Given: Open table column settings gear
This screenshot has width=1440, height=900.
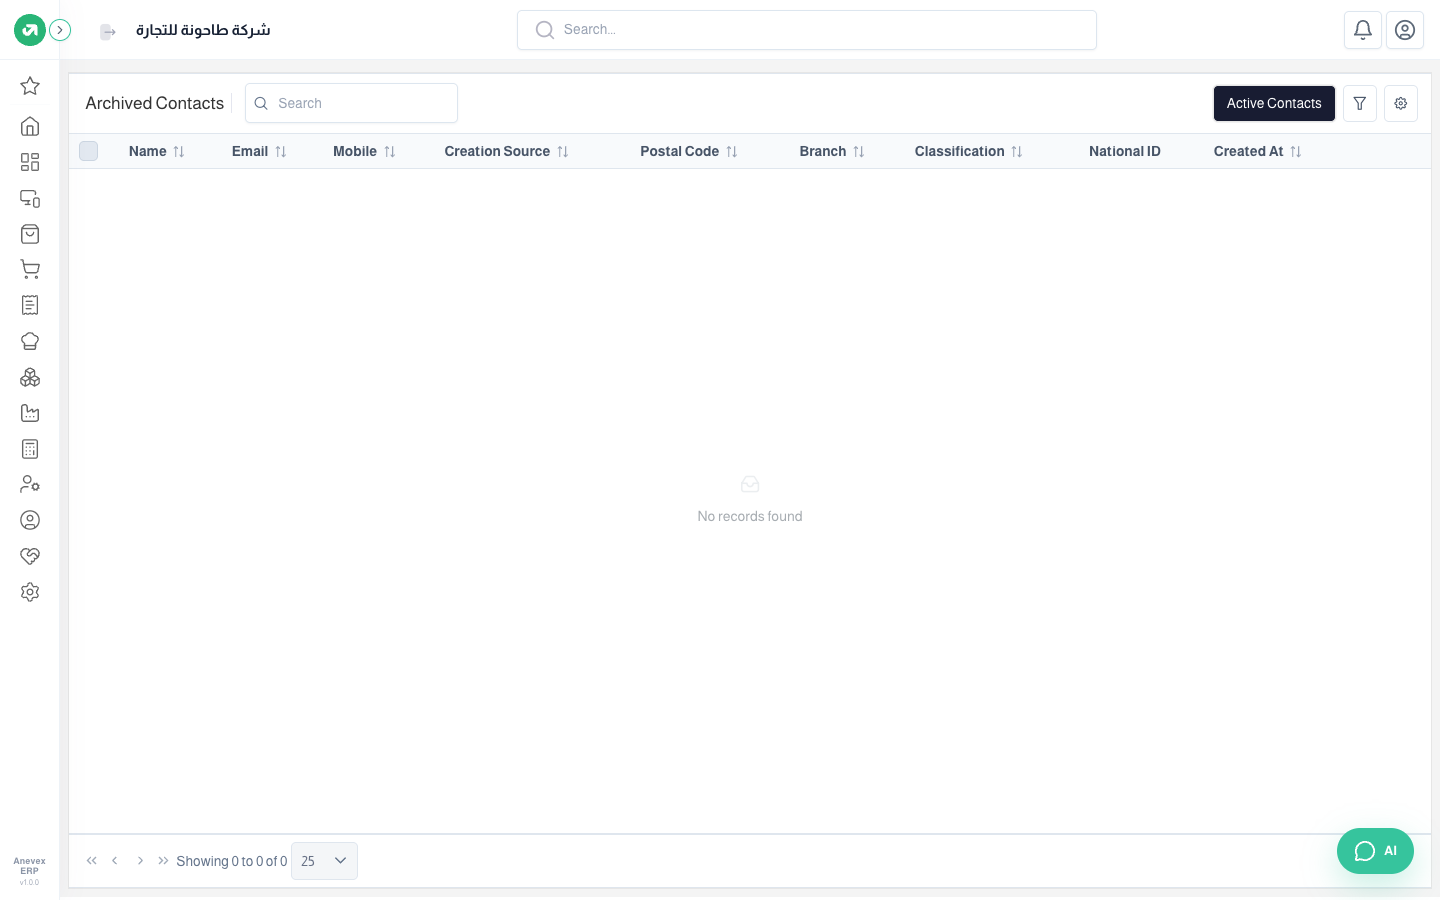Looking at the screenshot, I should click(x=1401, y=103).
